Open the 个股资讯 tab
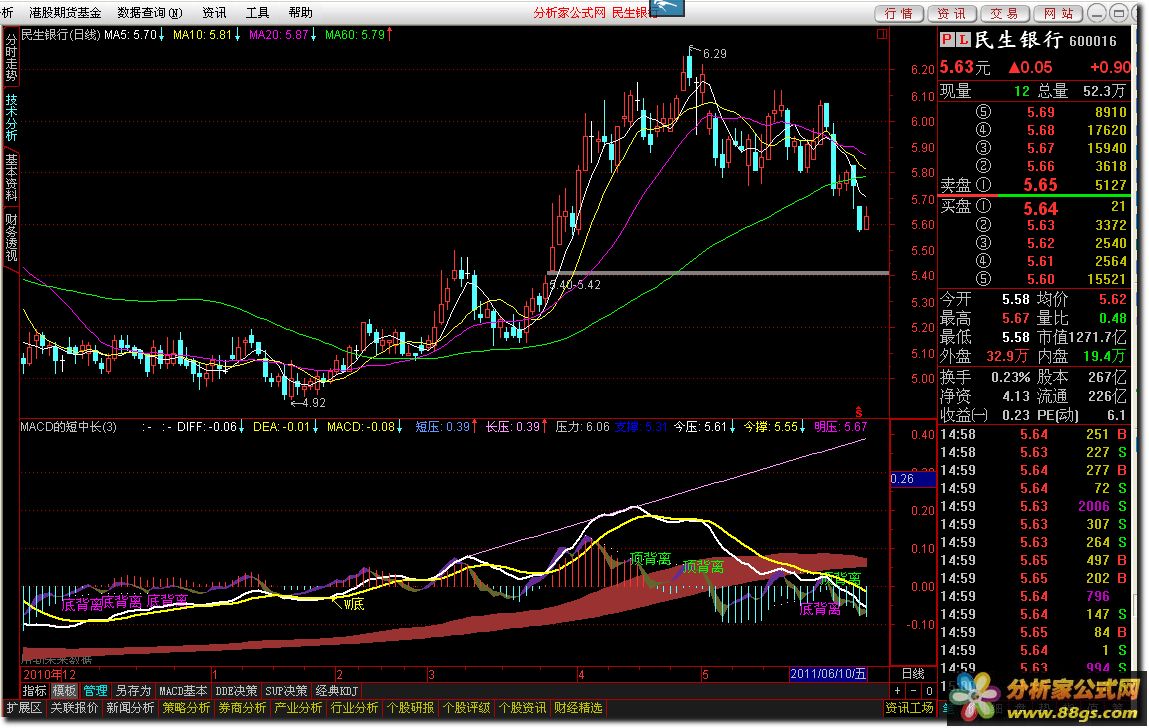The image size is (1149, 728). [x=522, y=707]
